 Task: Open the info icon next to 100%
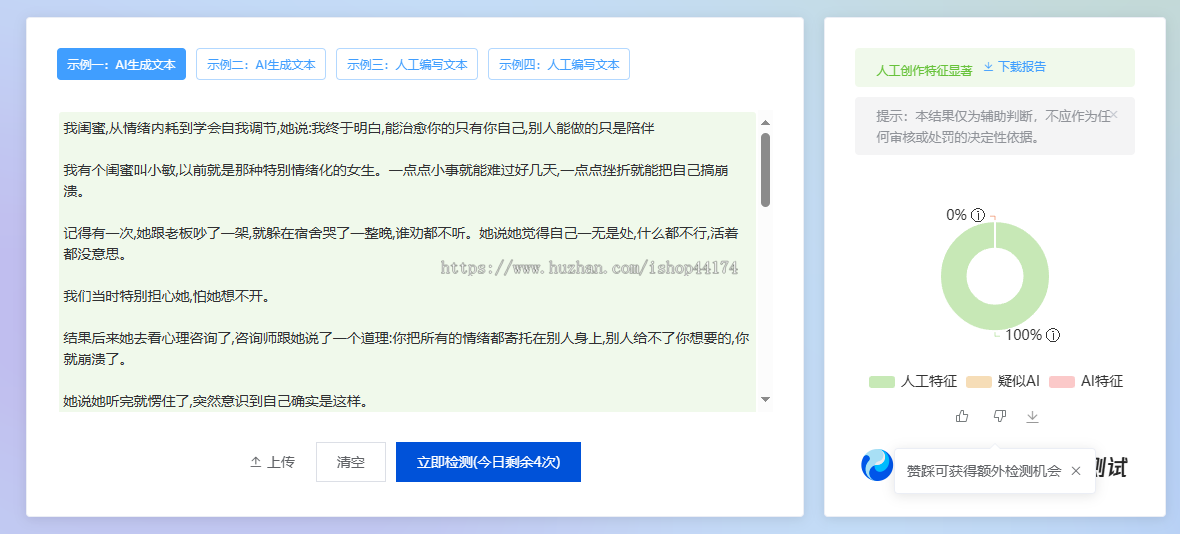(x=1054, y=335)
